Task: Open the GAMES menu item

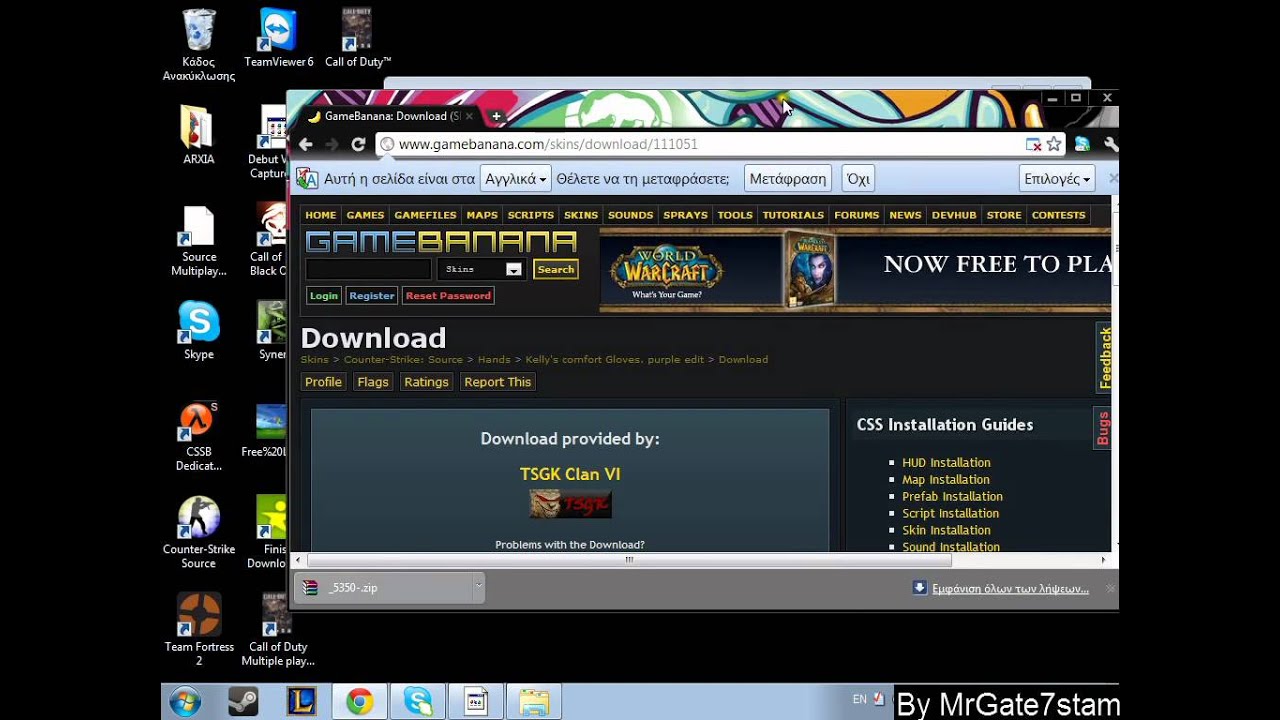Action: point(365,215)
